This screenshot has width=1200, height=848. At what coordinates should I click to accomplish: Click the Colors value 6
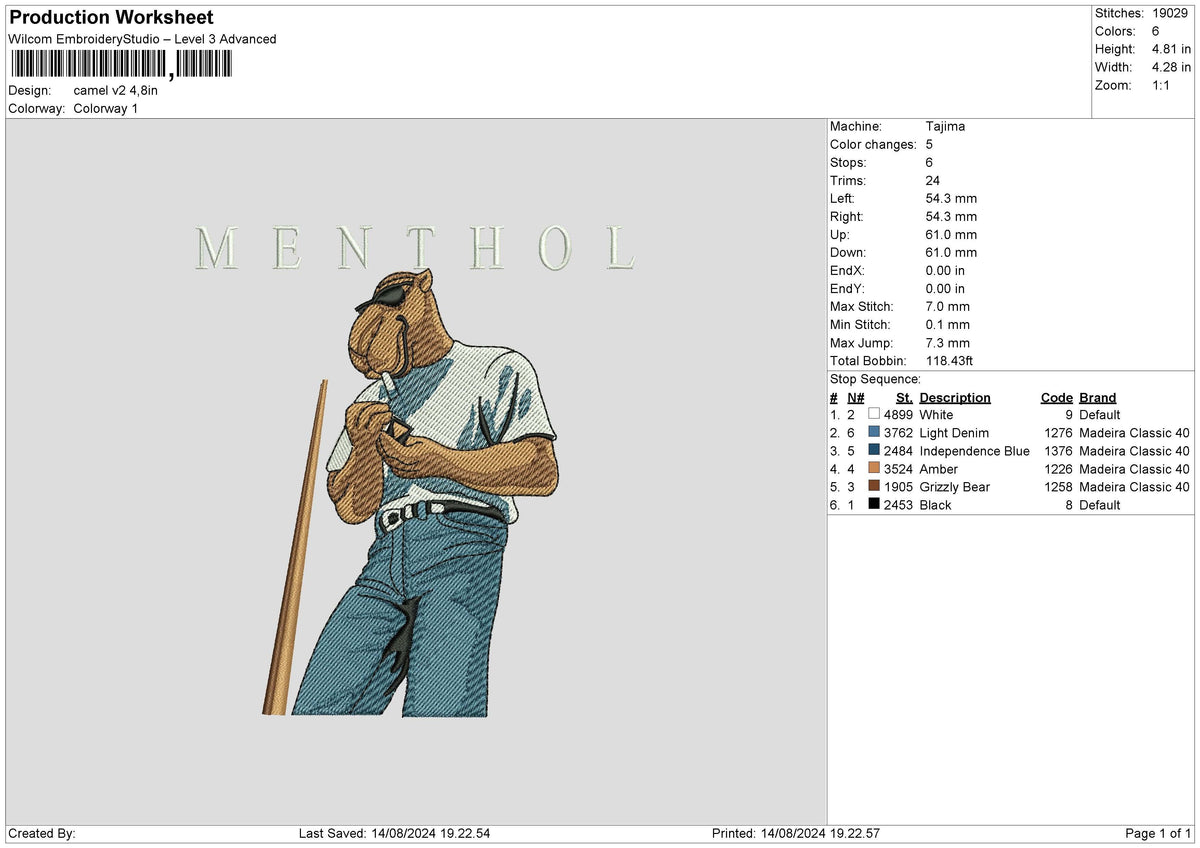point(1156,31)
